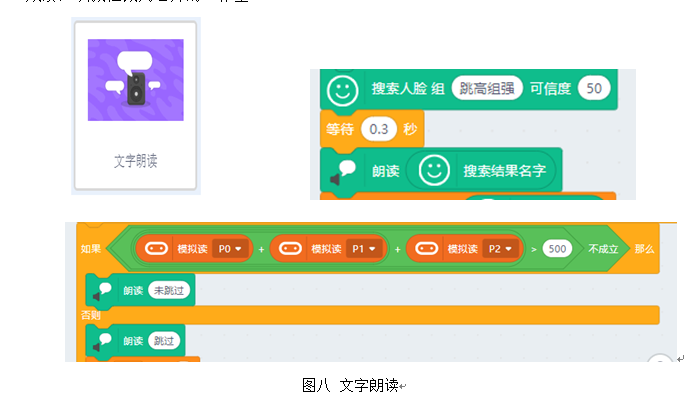This screenshot has height=394, width=695.
Task: Edit the 可信度 value 50
Action: click(x=594, y=88)
